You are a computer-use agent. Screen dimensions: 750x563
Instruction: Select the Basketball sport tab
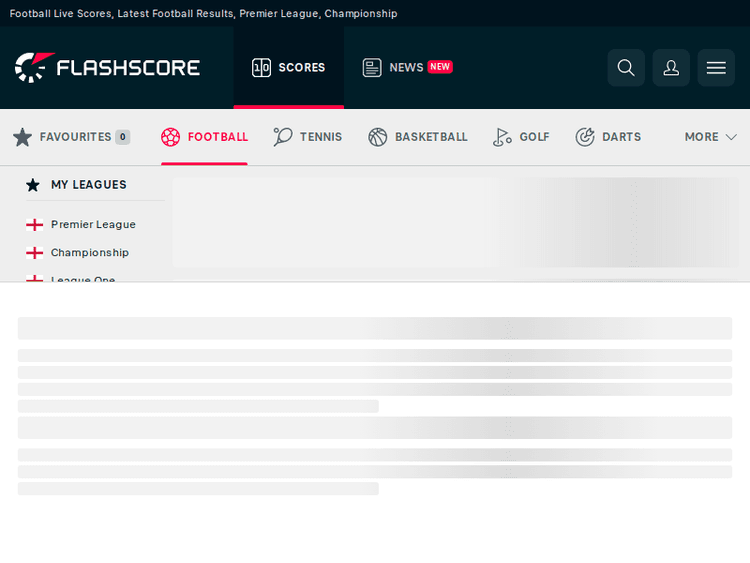pos(418,137)
